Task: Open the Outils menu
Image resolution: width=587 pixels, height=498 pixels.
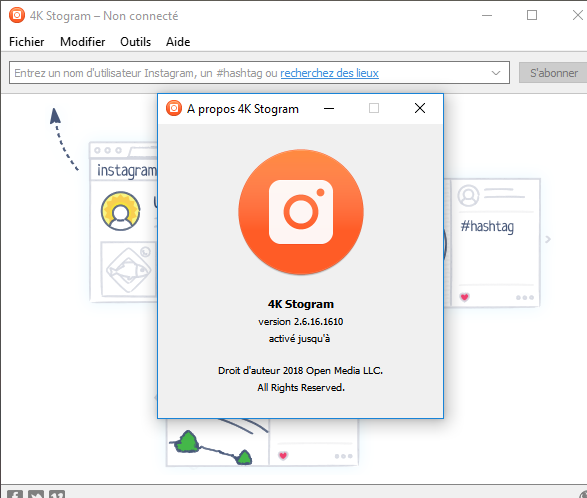Action: [x=136, y=42]
